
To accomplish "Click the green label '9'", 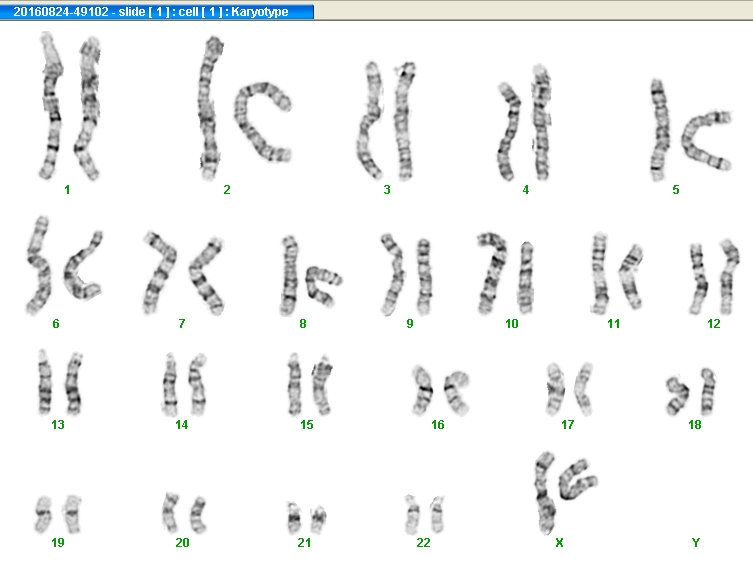I will [410, 324].
